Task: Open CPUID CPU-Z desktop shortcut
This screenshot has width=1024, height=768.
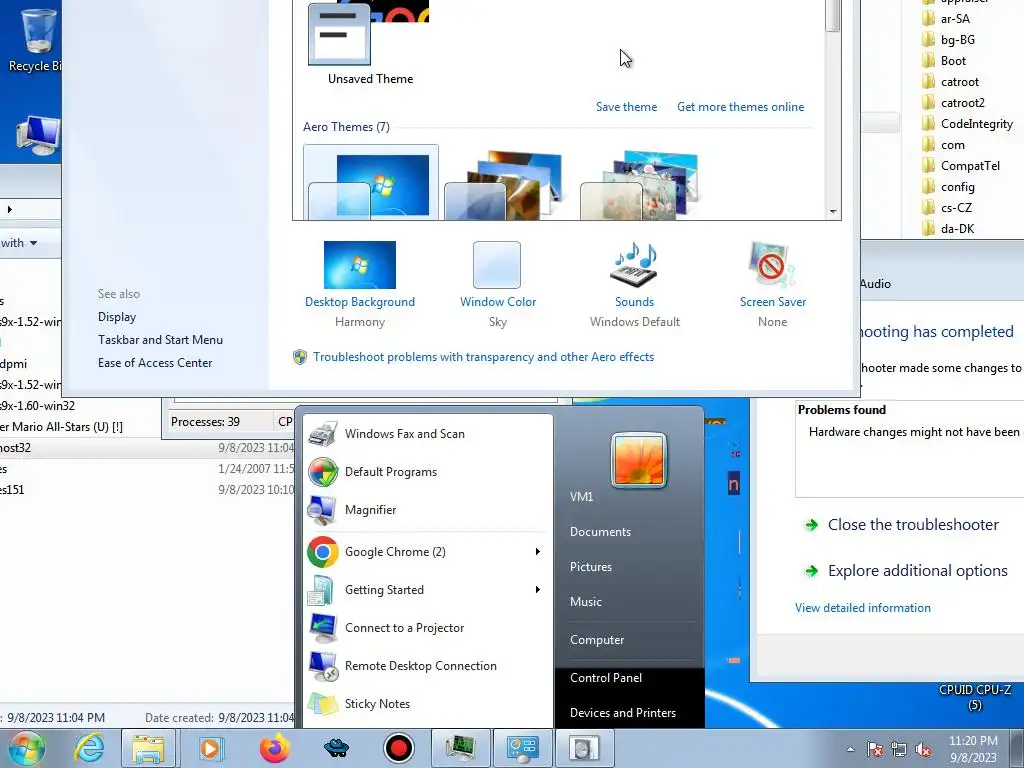Action: (x=974, y=697)
